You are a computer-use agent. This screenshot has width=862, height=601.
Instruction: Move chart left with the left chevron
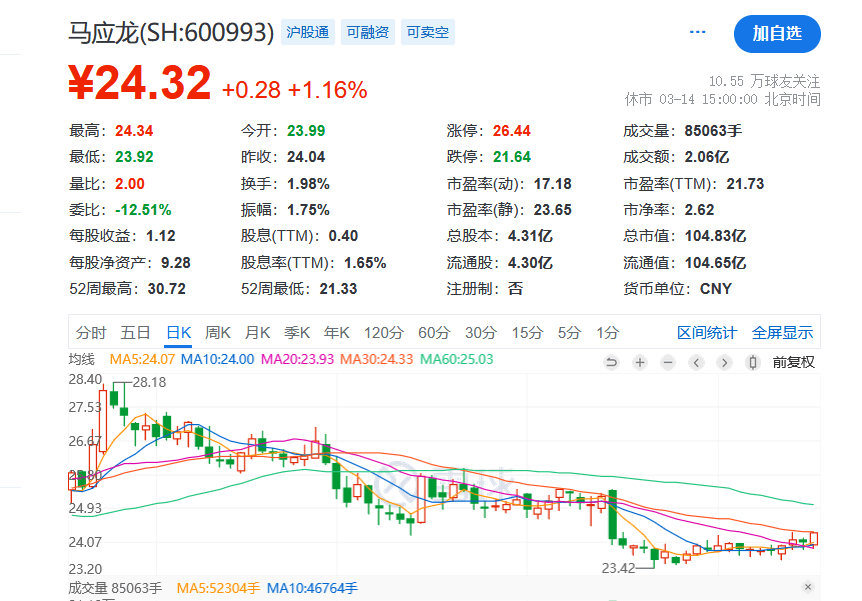pos(697,362)
